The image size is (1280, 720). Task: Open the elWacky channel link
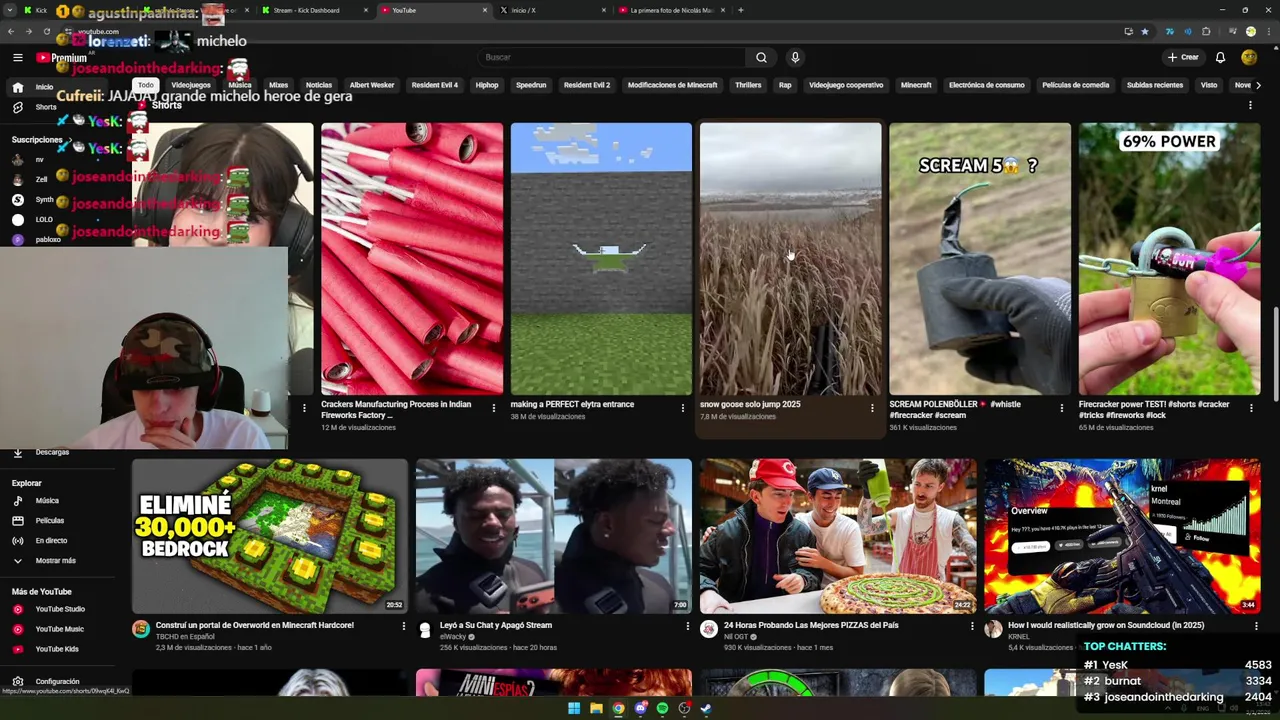pos(456,636)
